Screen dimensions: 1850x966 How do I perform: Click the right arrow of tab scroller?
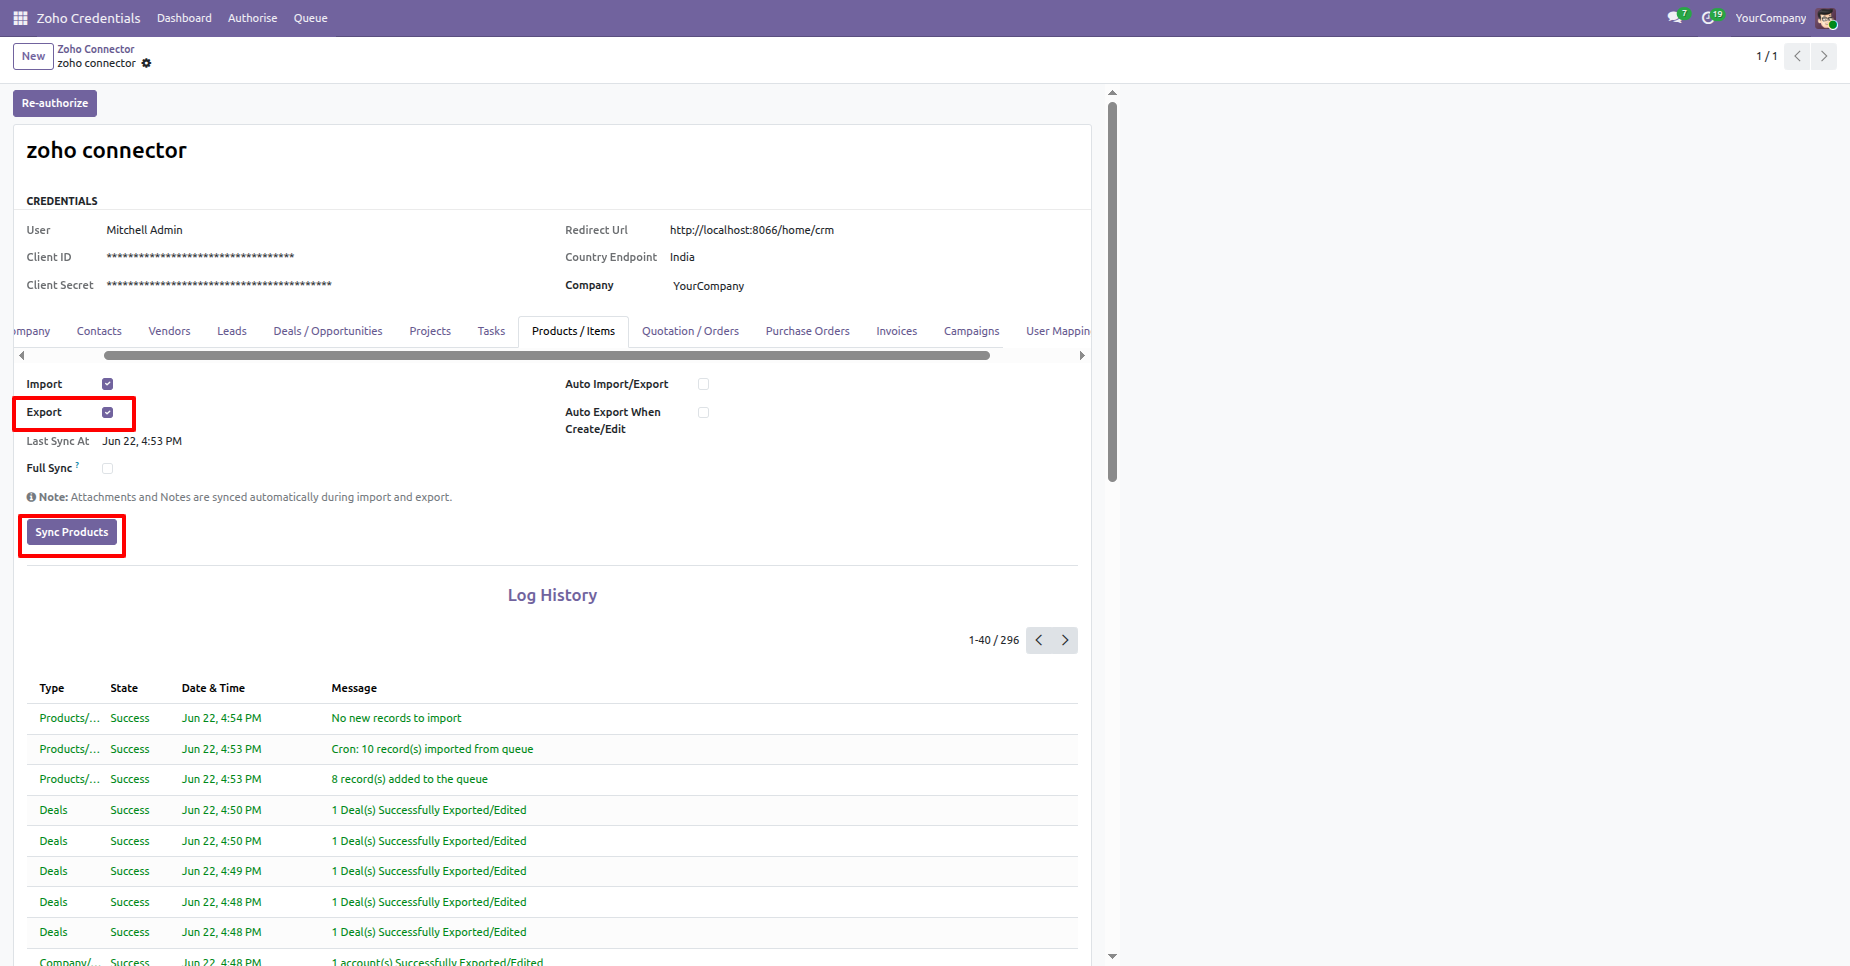tap(1082, 355)
